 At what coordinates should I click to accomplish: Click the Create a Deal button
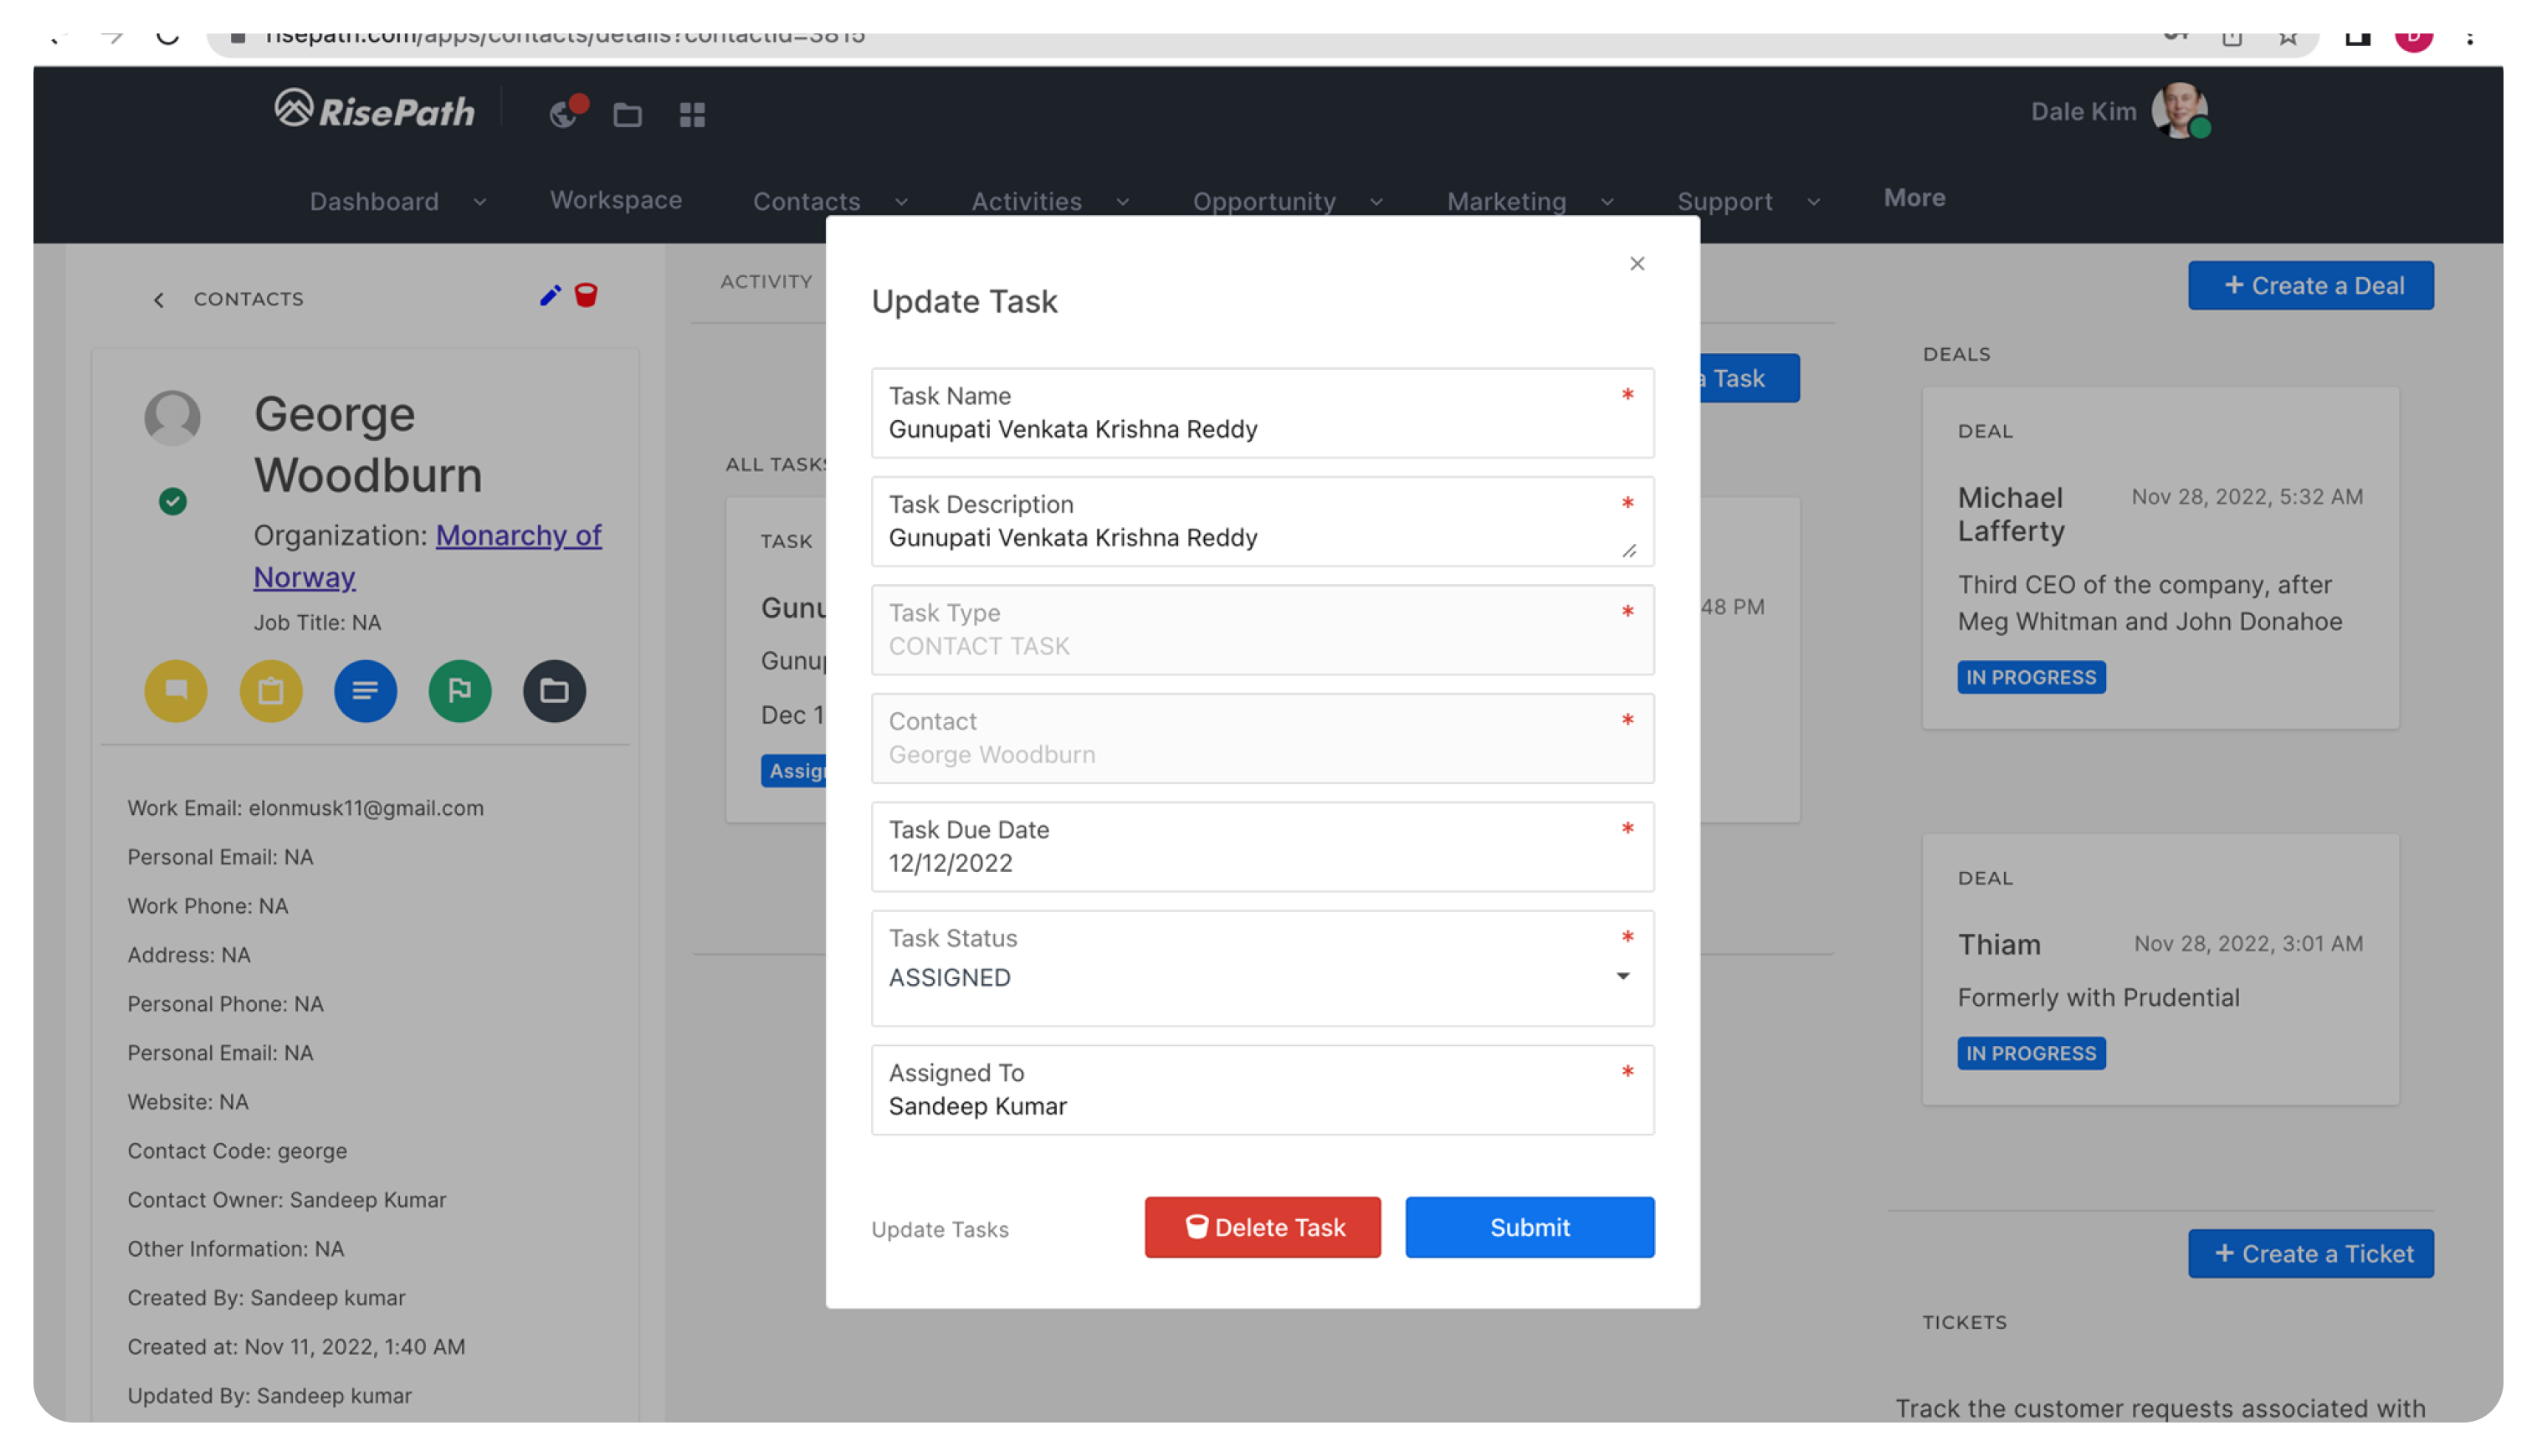(2312, 286)
